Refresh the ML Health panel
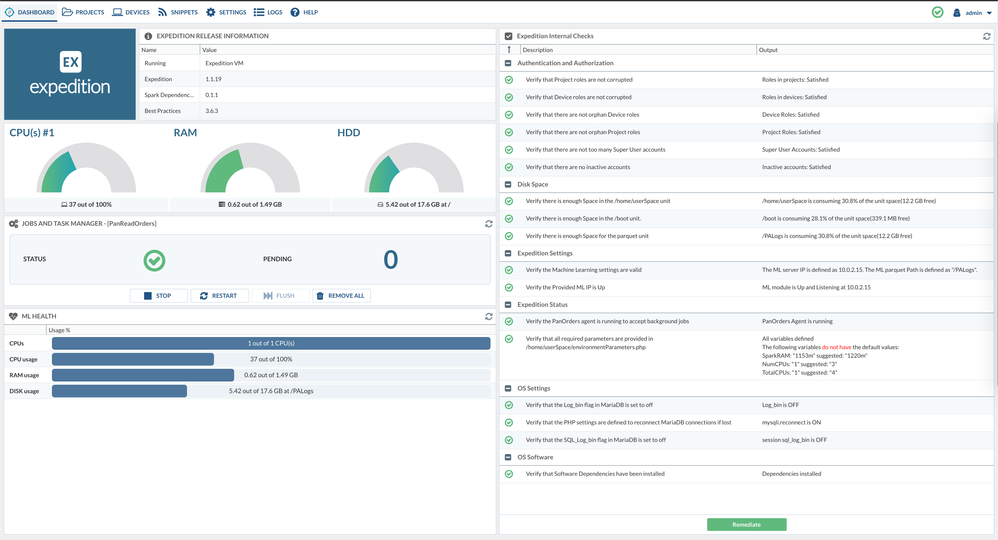 point(489,316)
